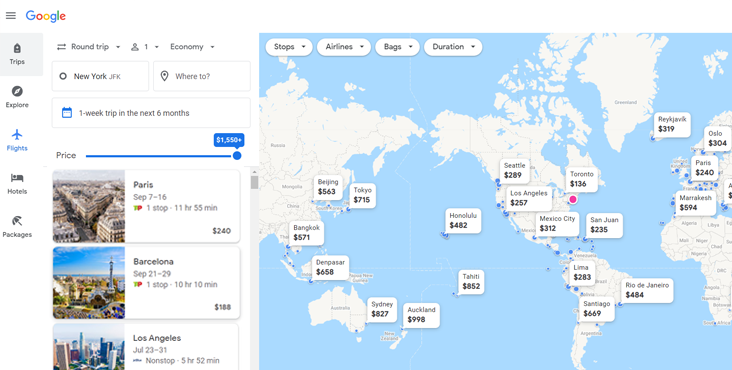The height and width of the screenshot is (370, 732).
Task: Choose Denpasar $658 on the map
Action: pos(330,267)
